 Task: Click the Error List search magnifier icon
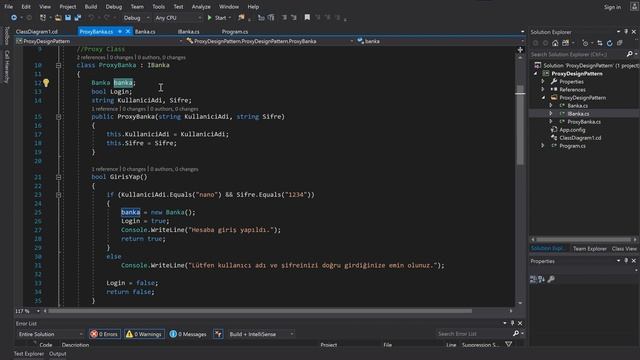point(516,334)
